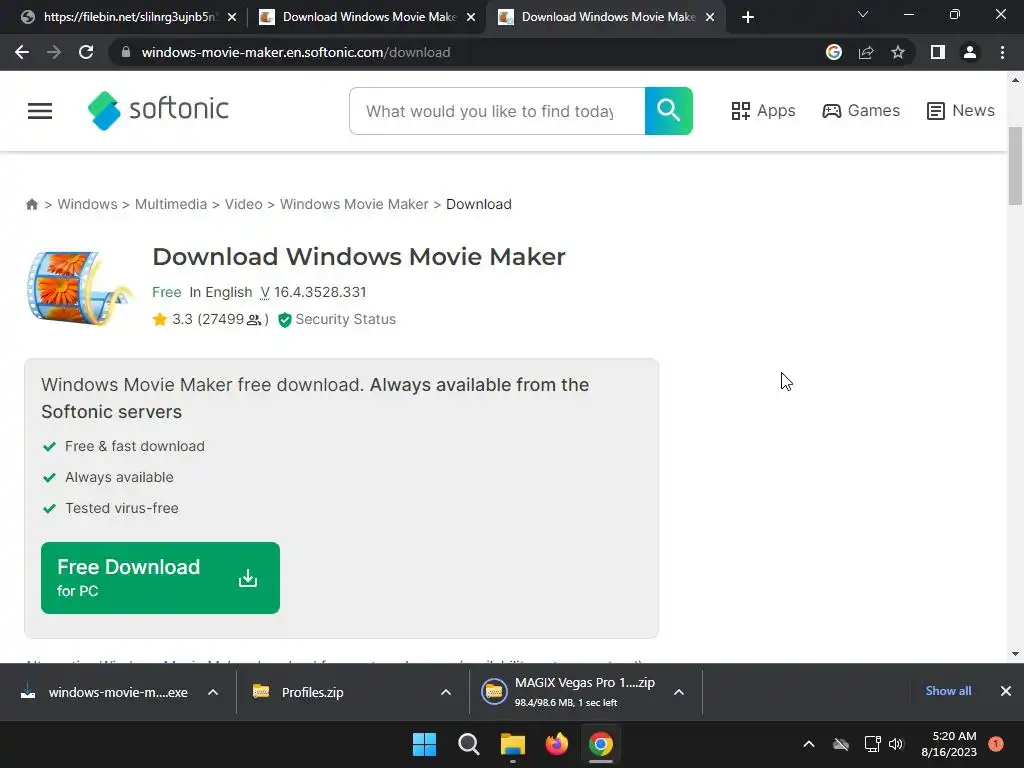Open the Windows breadcrumb link
The image size is (1024, 768).
point(88,204)
